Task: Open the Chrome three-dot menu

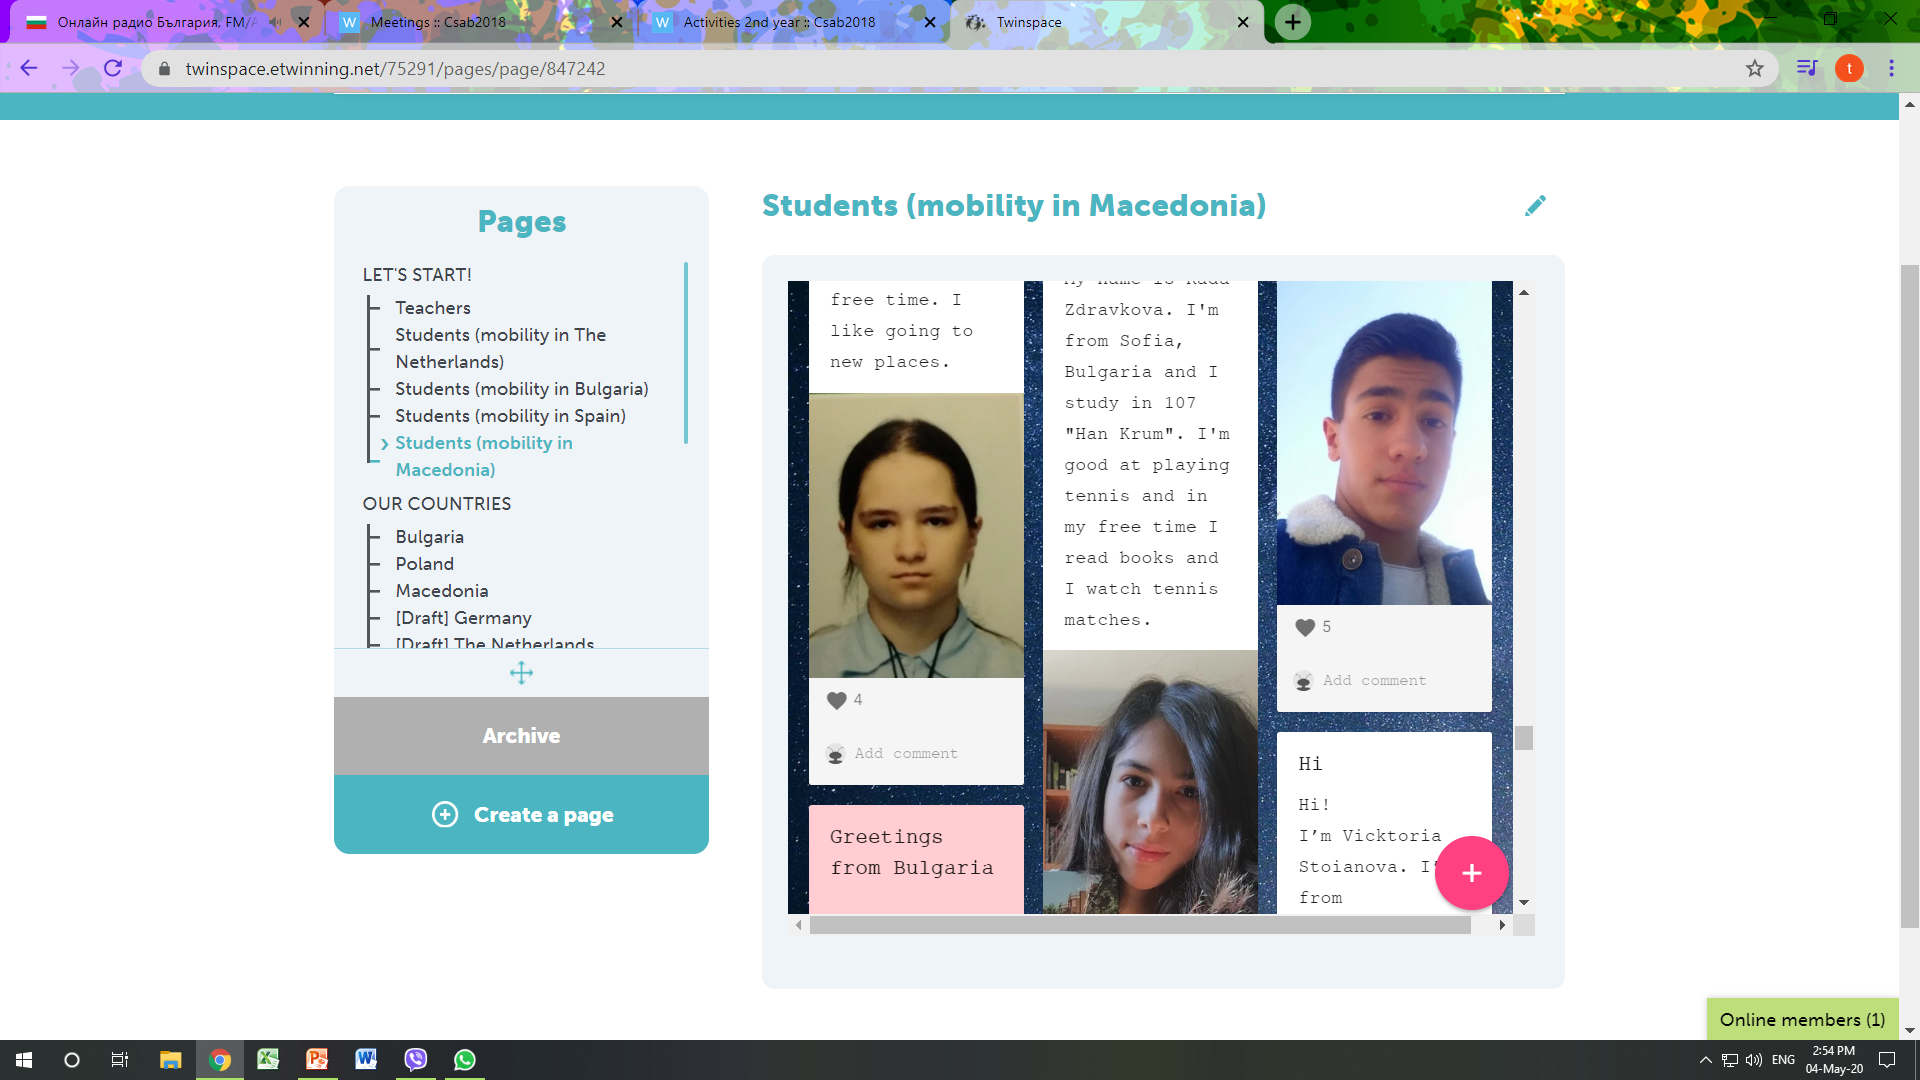Action: click(1891, 69)
